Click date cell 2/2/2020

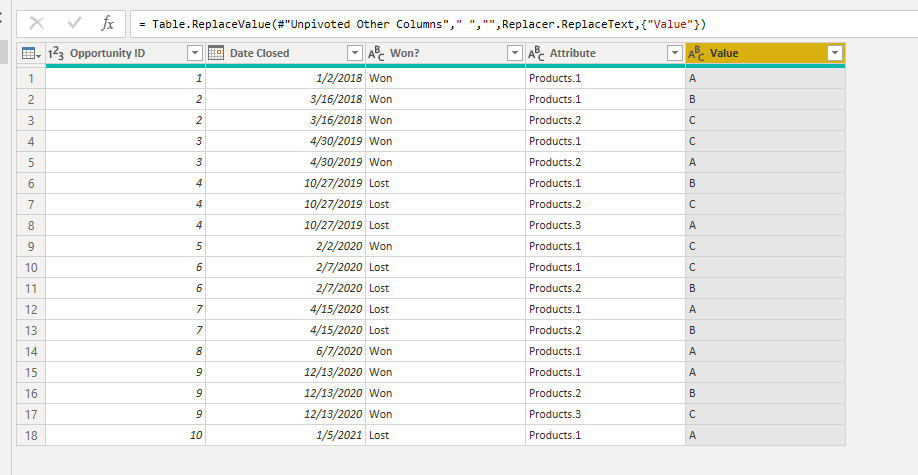(286, 246)
